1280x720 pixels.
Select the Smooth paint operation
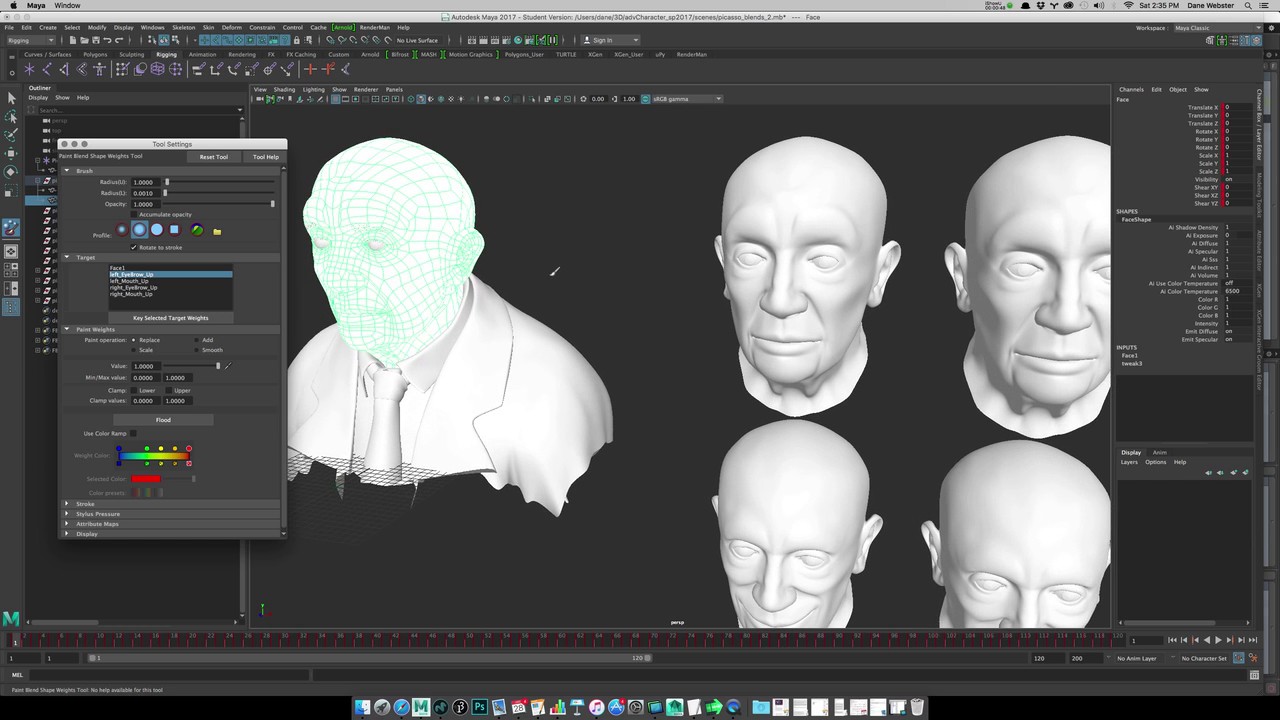click(x=197, y=350)
